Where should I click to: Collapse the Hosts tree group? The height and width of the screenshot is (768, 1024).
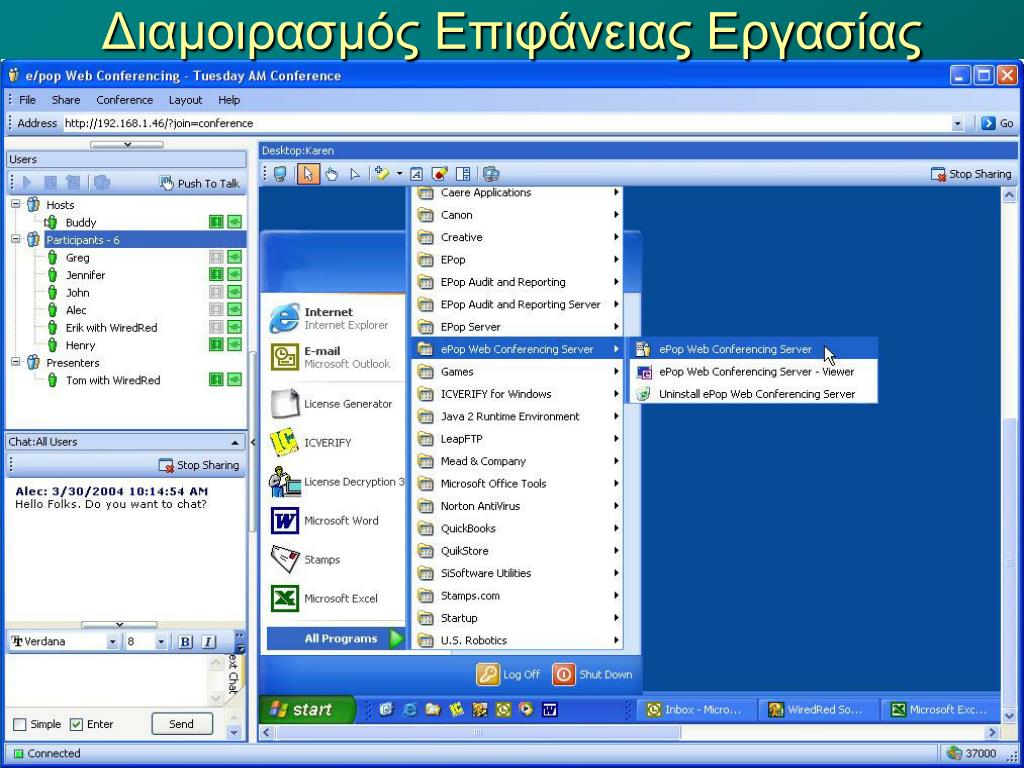(x=16, y=204)
